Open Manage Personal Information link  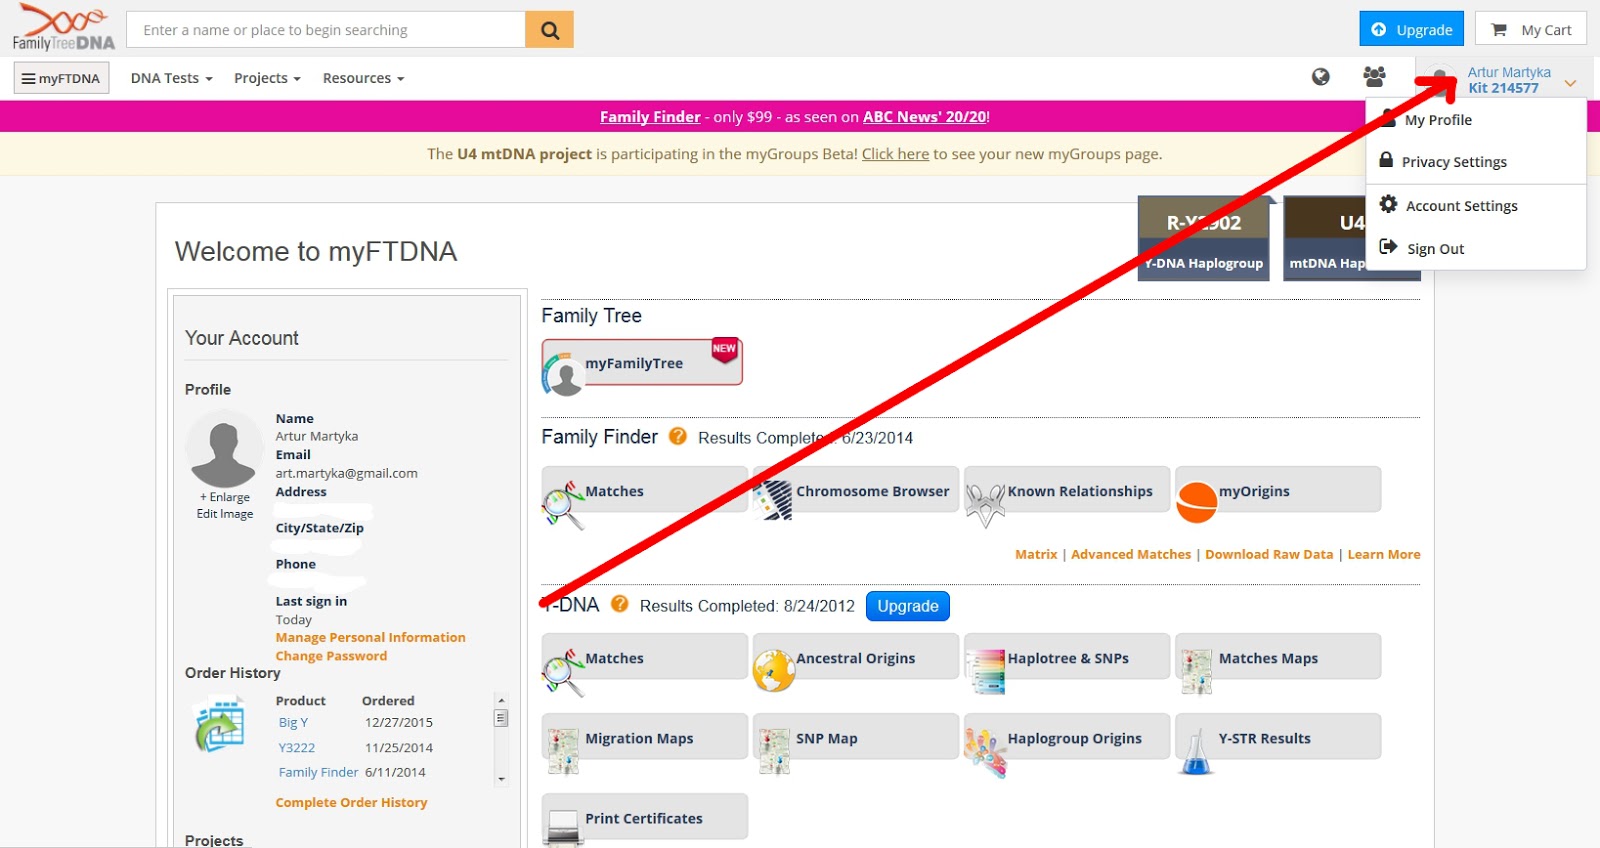(370, 637)
